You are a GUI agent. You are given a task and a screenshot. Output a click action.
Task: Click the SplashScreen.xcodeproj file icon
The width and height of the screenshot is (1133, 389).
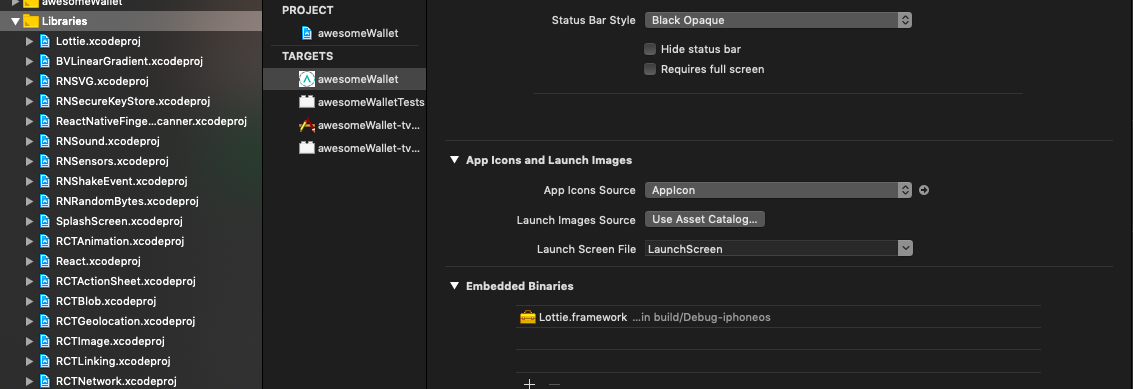tap(45, 221)
